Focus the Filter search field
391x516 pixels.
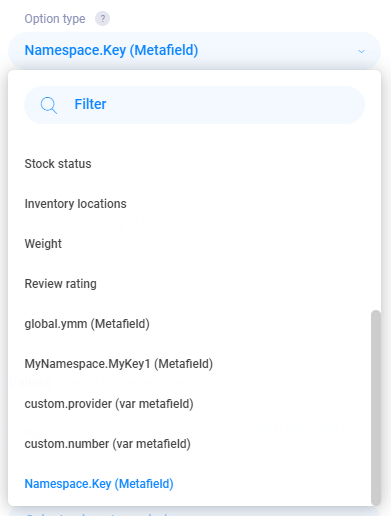tap(195, 105)
